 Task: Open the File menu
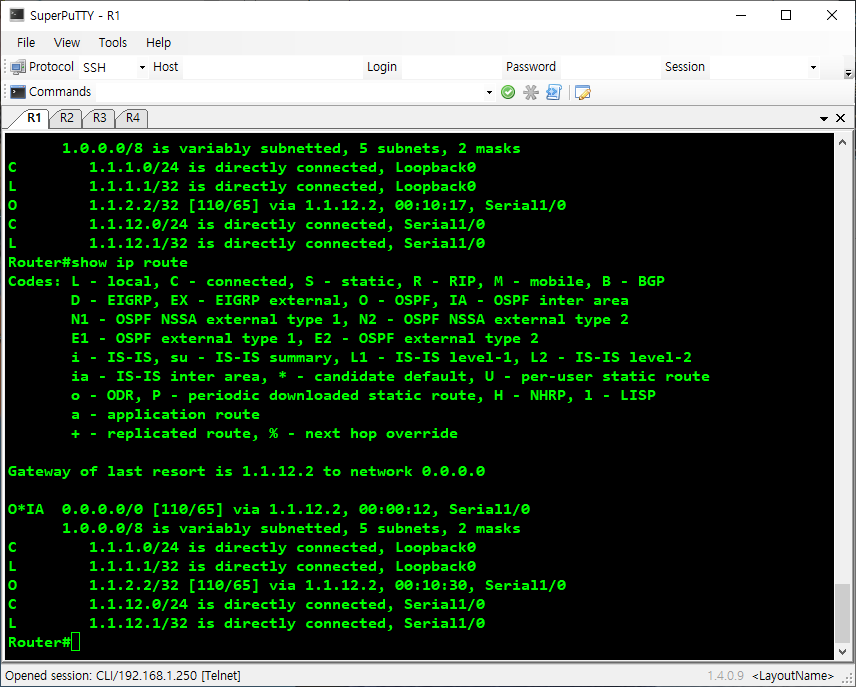point(26,43)
